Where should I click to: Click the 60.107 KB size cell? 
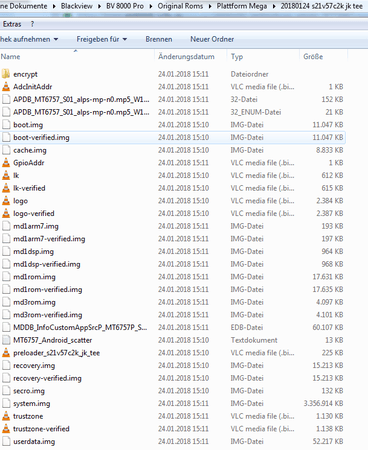click(328, 327)
